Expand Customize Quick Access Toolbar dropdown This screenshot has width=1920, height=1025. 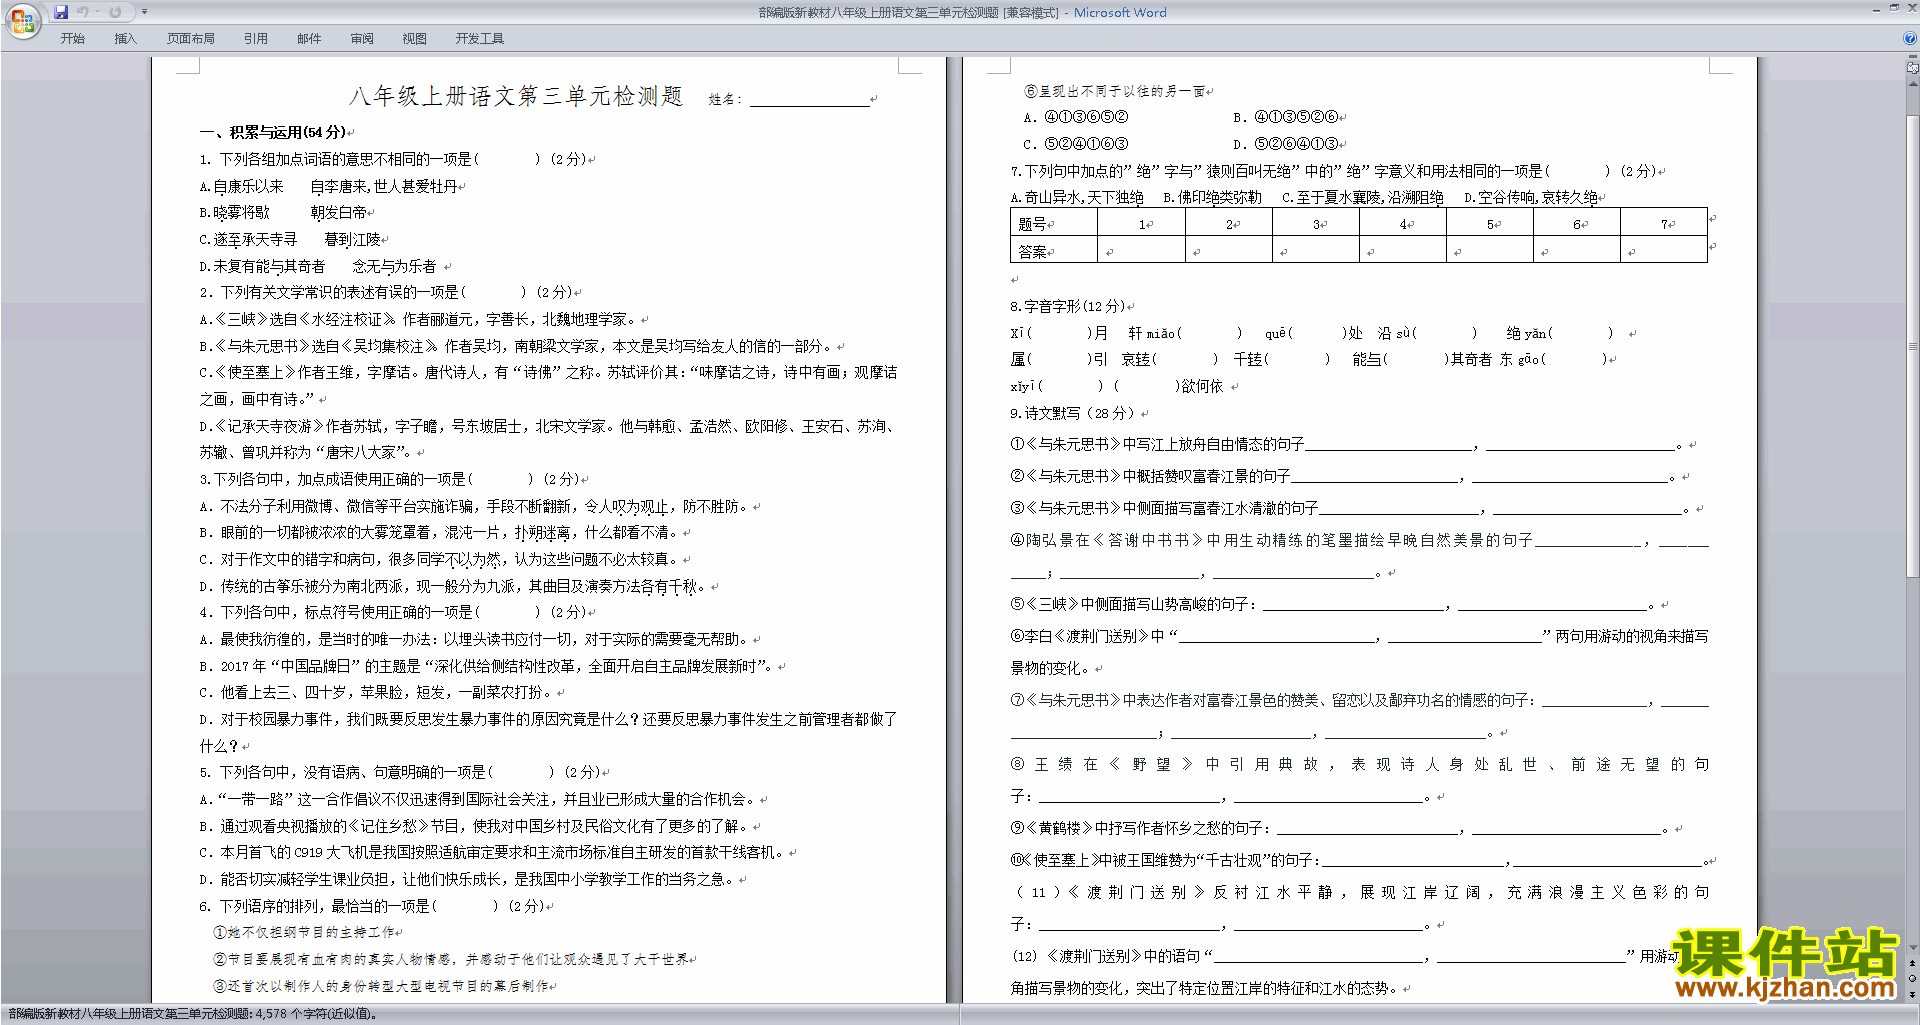pos(144,12)
